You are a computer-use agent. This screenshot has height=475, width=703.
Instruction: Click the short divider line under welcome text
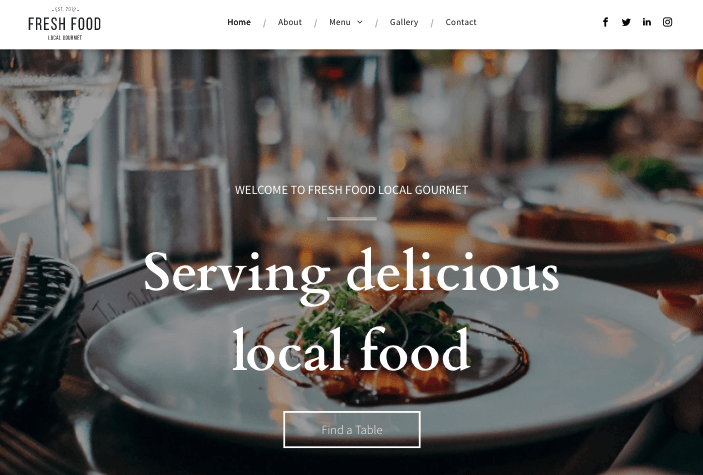[x=352, y=219]
